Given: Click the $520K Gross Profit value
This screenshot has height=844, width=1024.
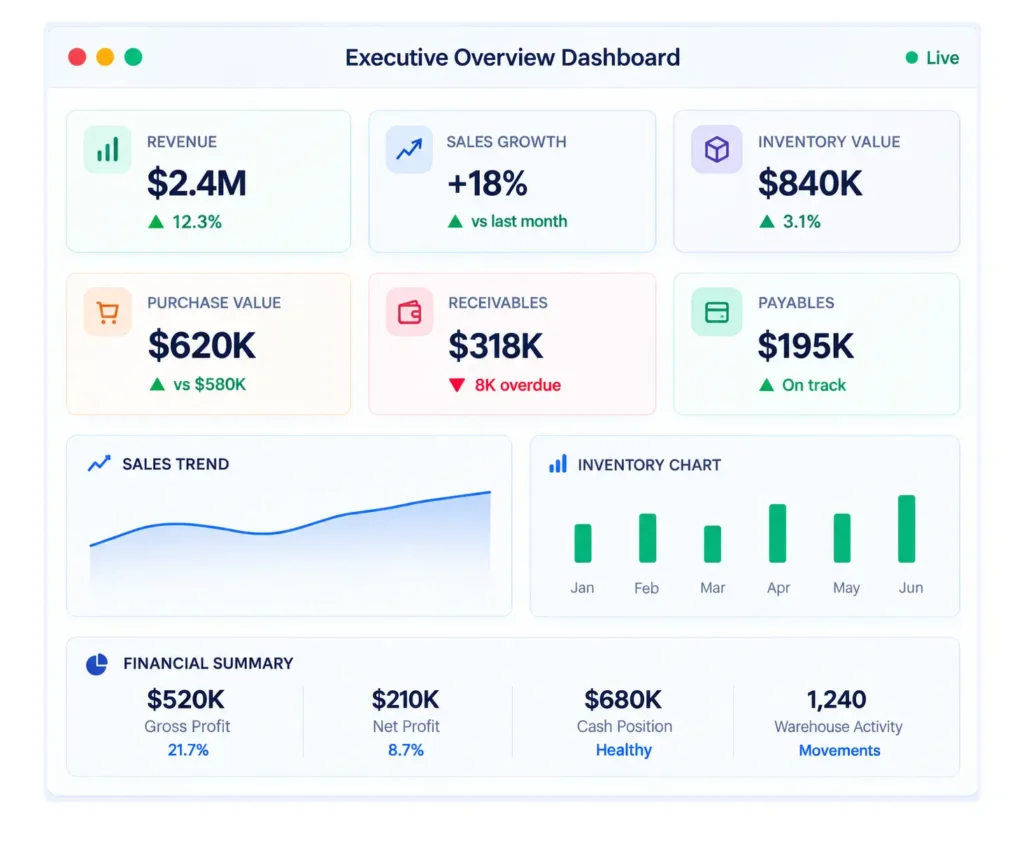Looking at the screenshot, I should (185, 700).
